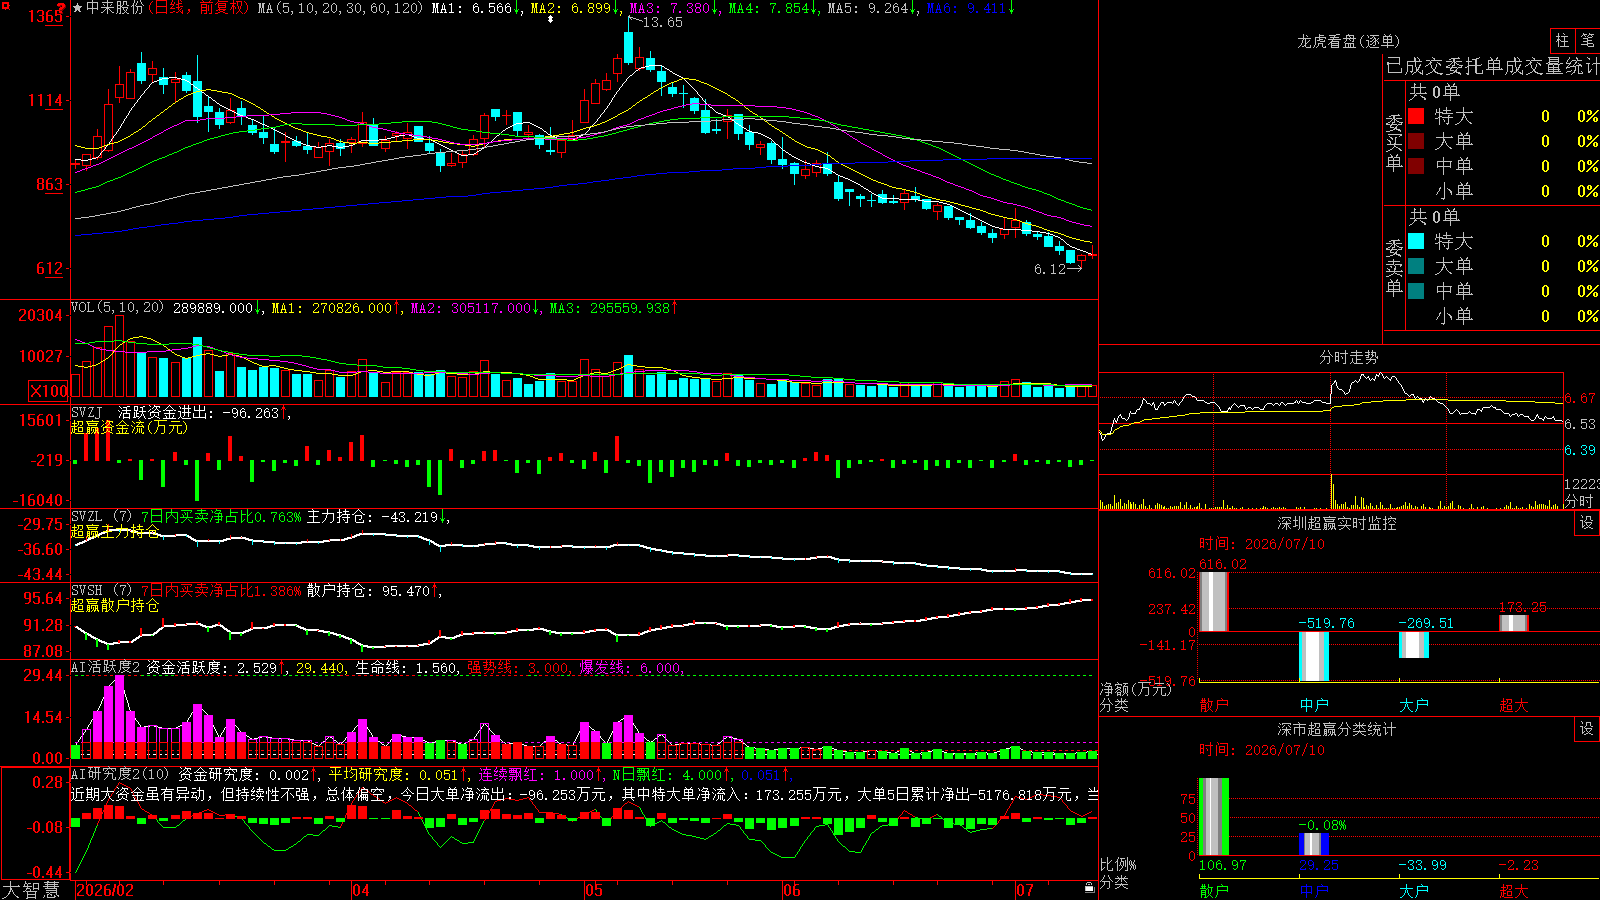1600x900 pixels.
Task: Click the SVZL (7) indicator name
Action: (x=101, y=516)
